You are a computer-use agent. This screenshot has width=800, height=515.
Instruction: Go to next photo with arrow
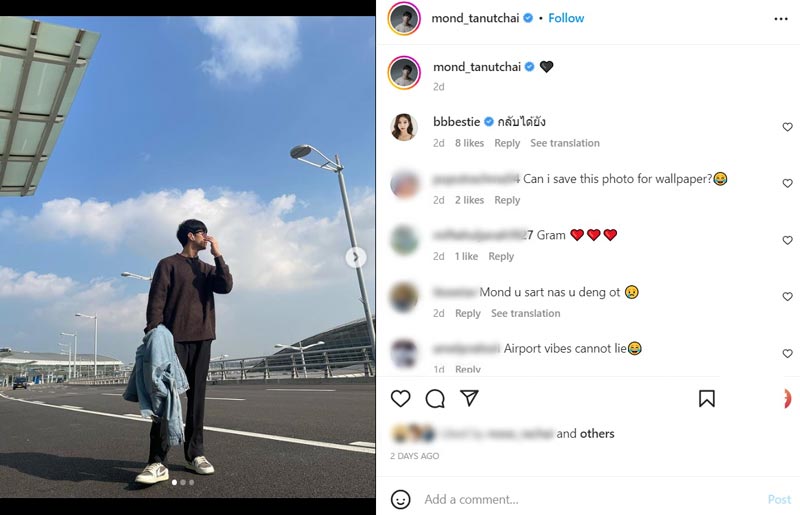click(355, 258)
